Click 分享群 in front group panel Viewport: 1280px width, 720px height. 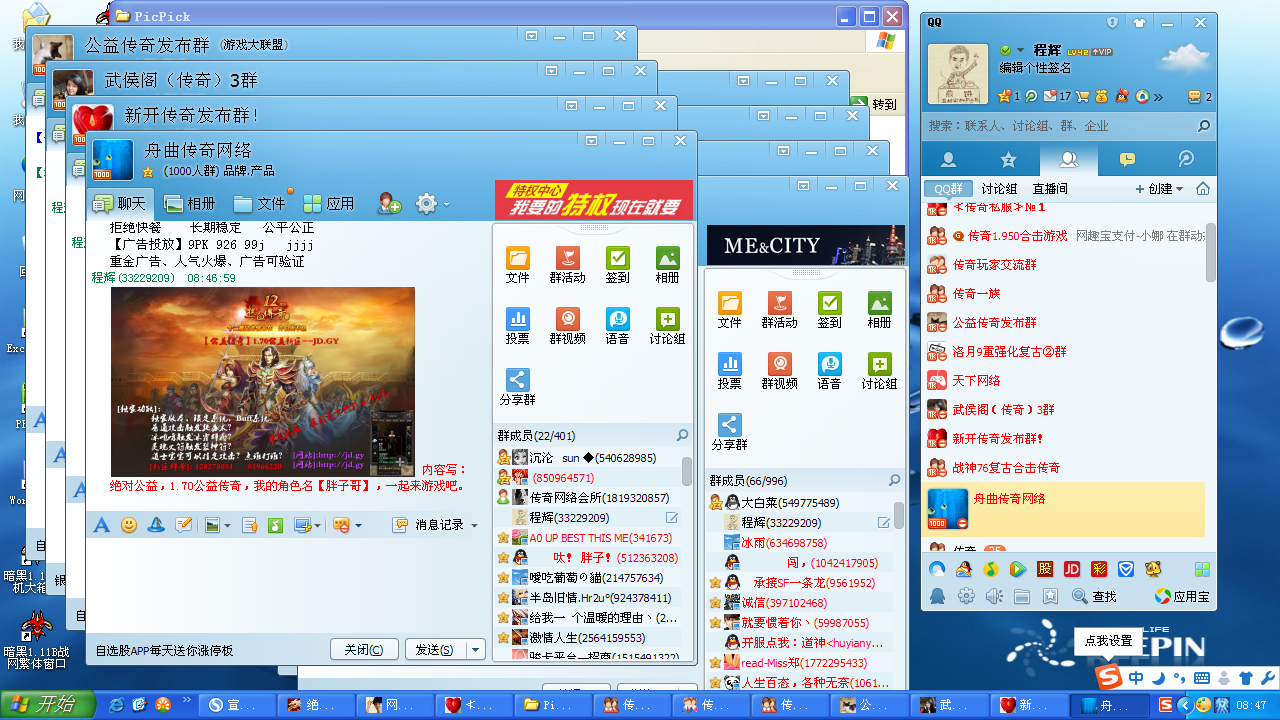pyautogui.click(x=517, y=387)
